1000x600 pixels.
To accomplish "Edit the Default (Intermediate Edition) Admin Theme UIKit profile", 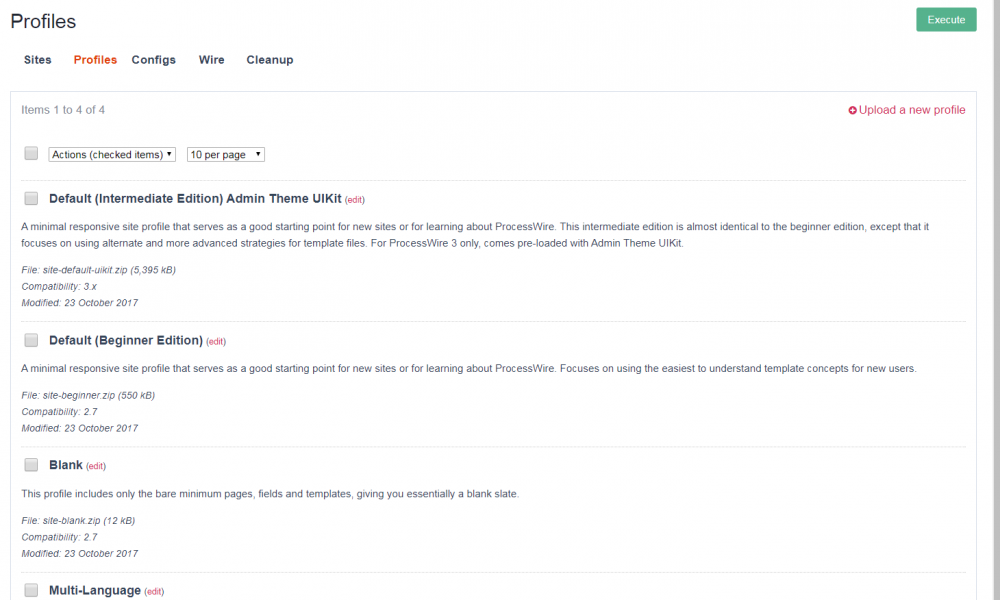I will pyautogui.click(x=355, y=200).
